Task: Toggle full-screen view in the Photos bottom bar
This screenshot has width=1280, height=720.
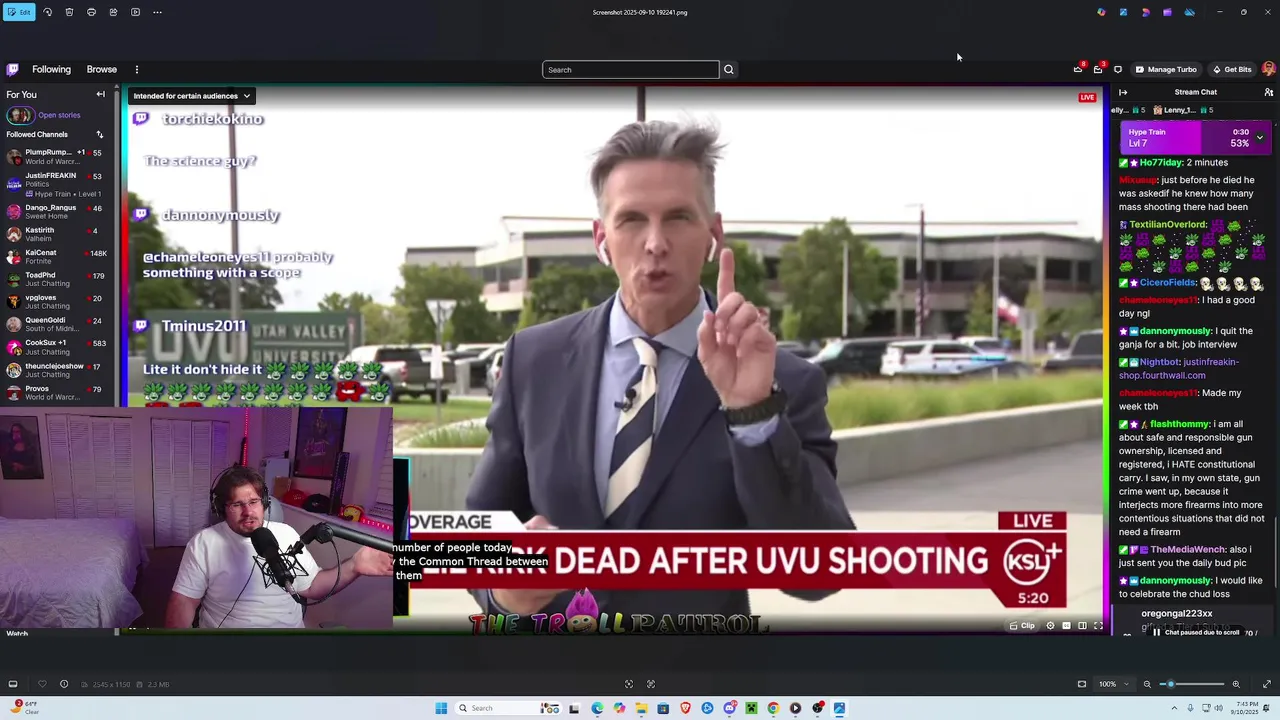Action: pyautogui.click(x=1267, y=684)
